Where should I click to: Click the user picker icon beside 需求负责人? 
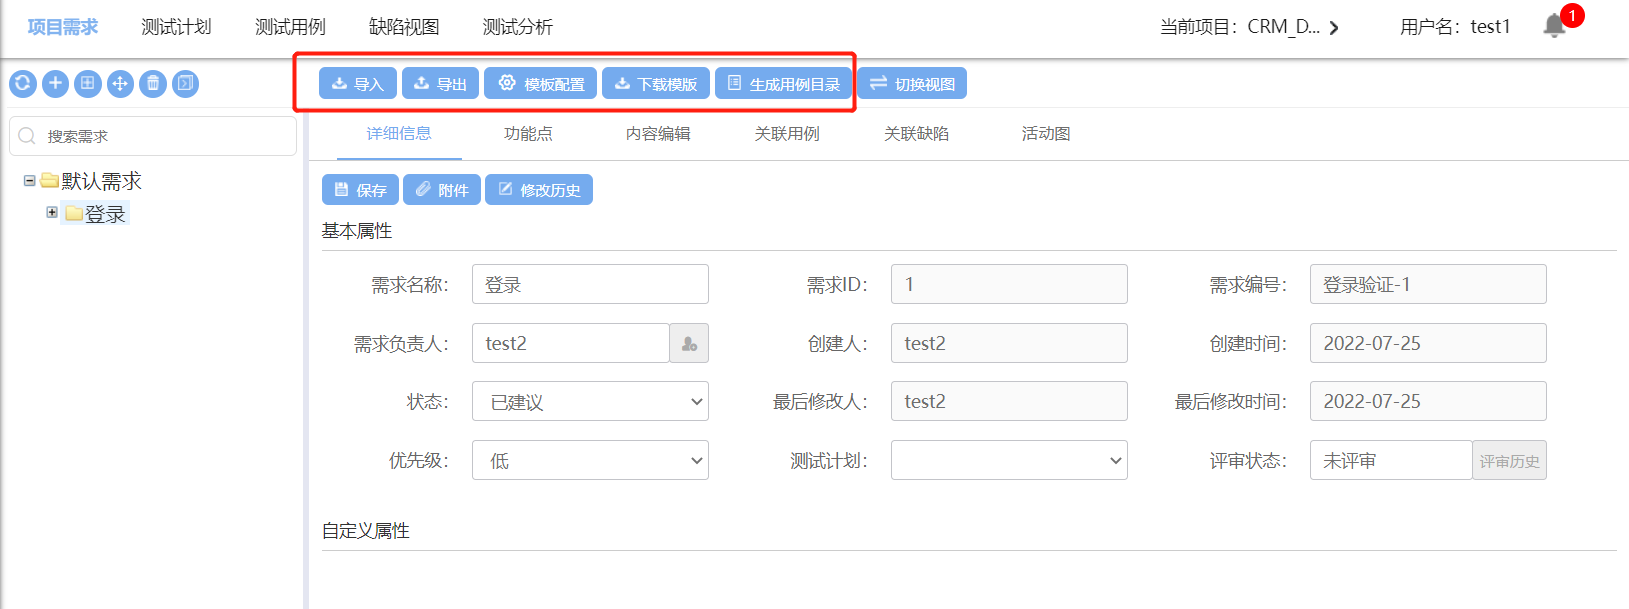689,343
